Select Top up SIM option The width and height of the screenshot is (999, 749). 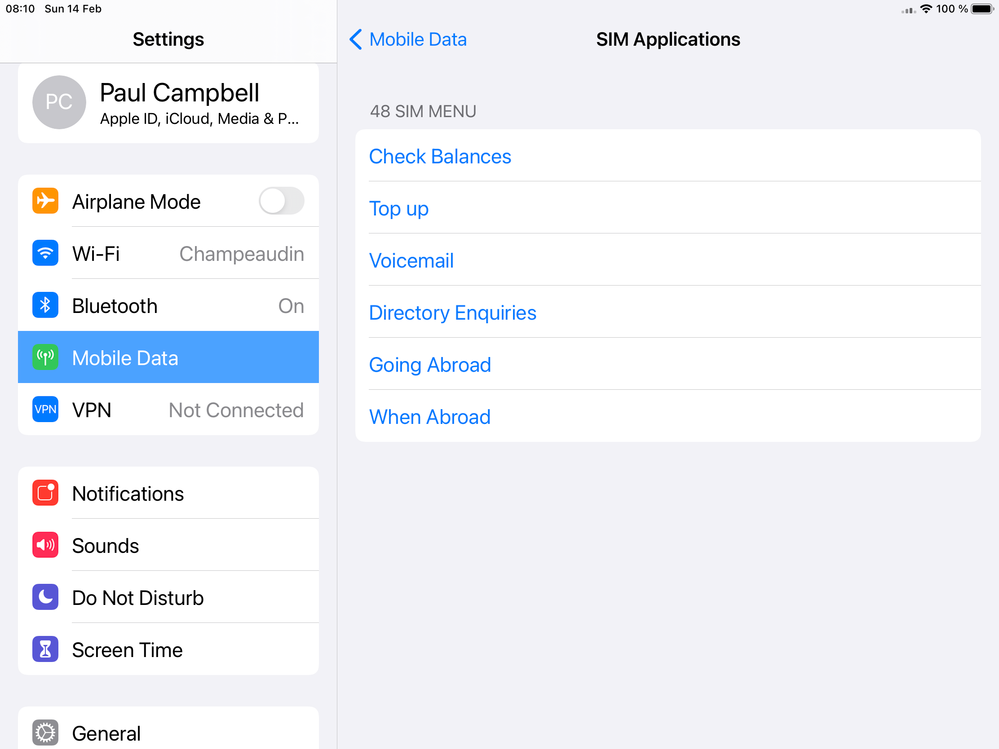[x=399, y=208]
